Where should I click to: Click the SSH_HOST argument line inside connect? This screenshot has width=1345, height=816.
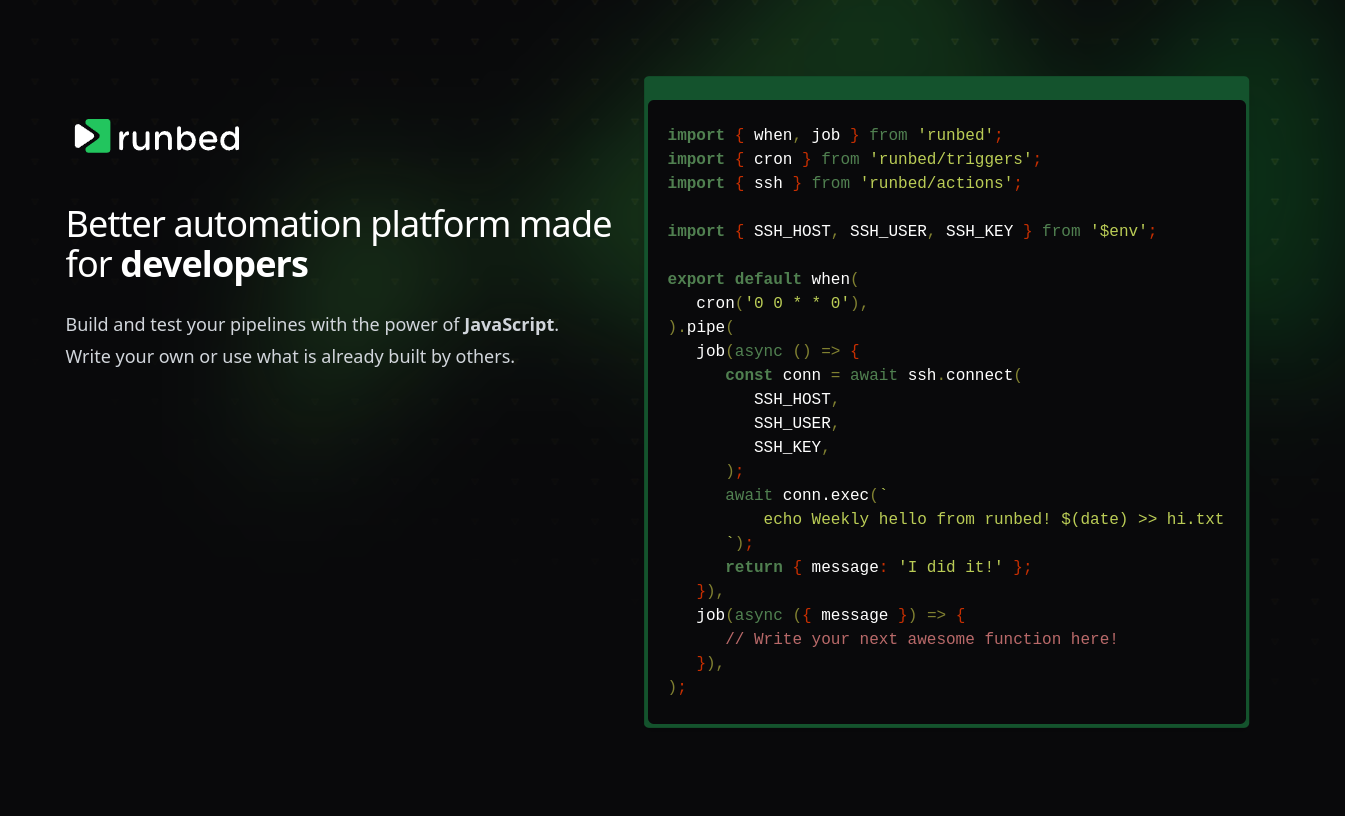[797, 400]
